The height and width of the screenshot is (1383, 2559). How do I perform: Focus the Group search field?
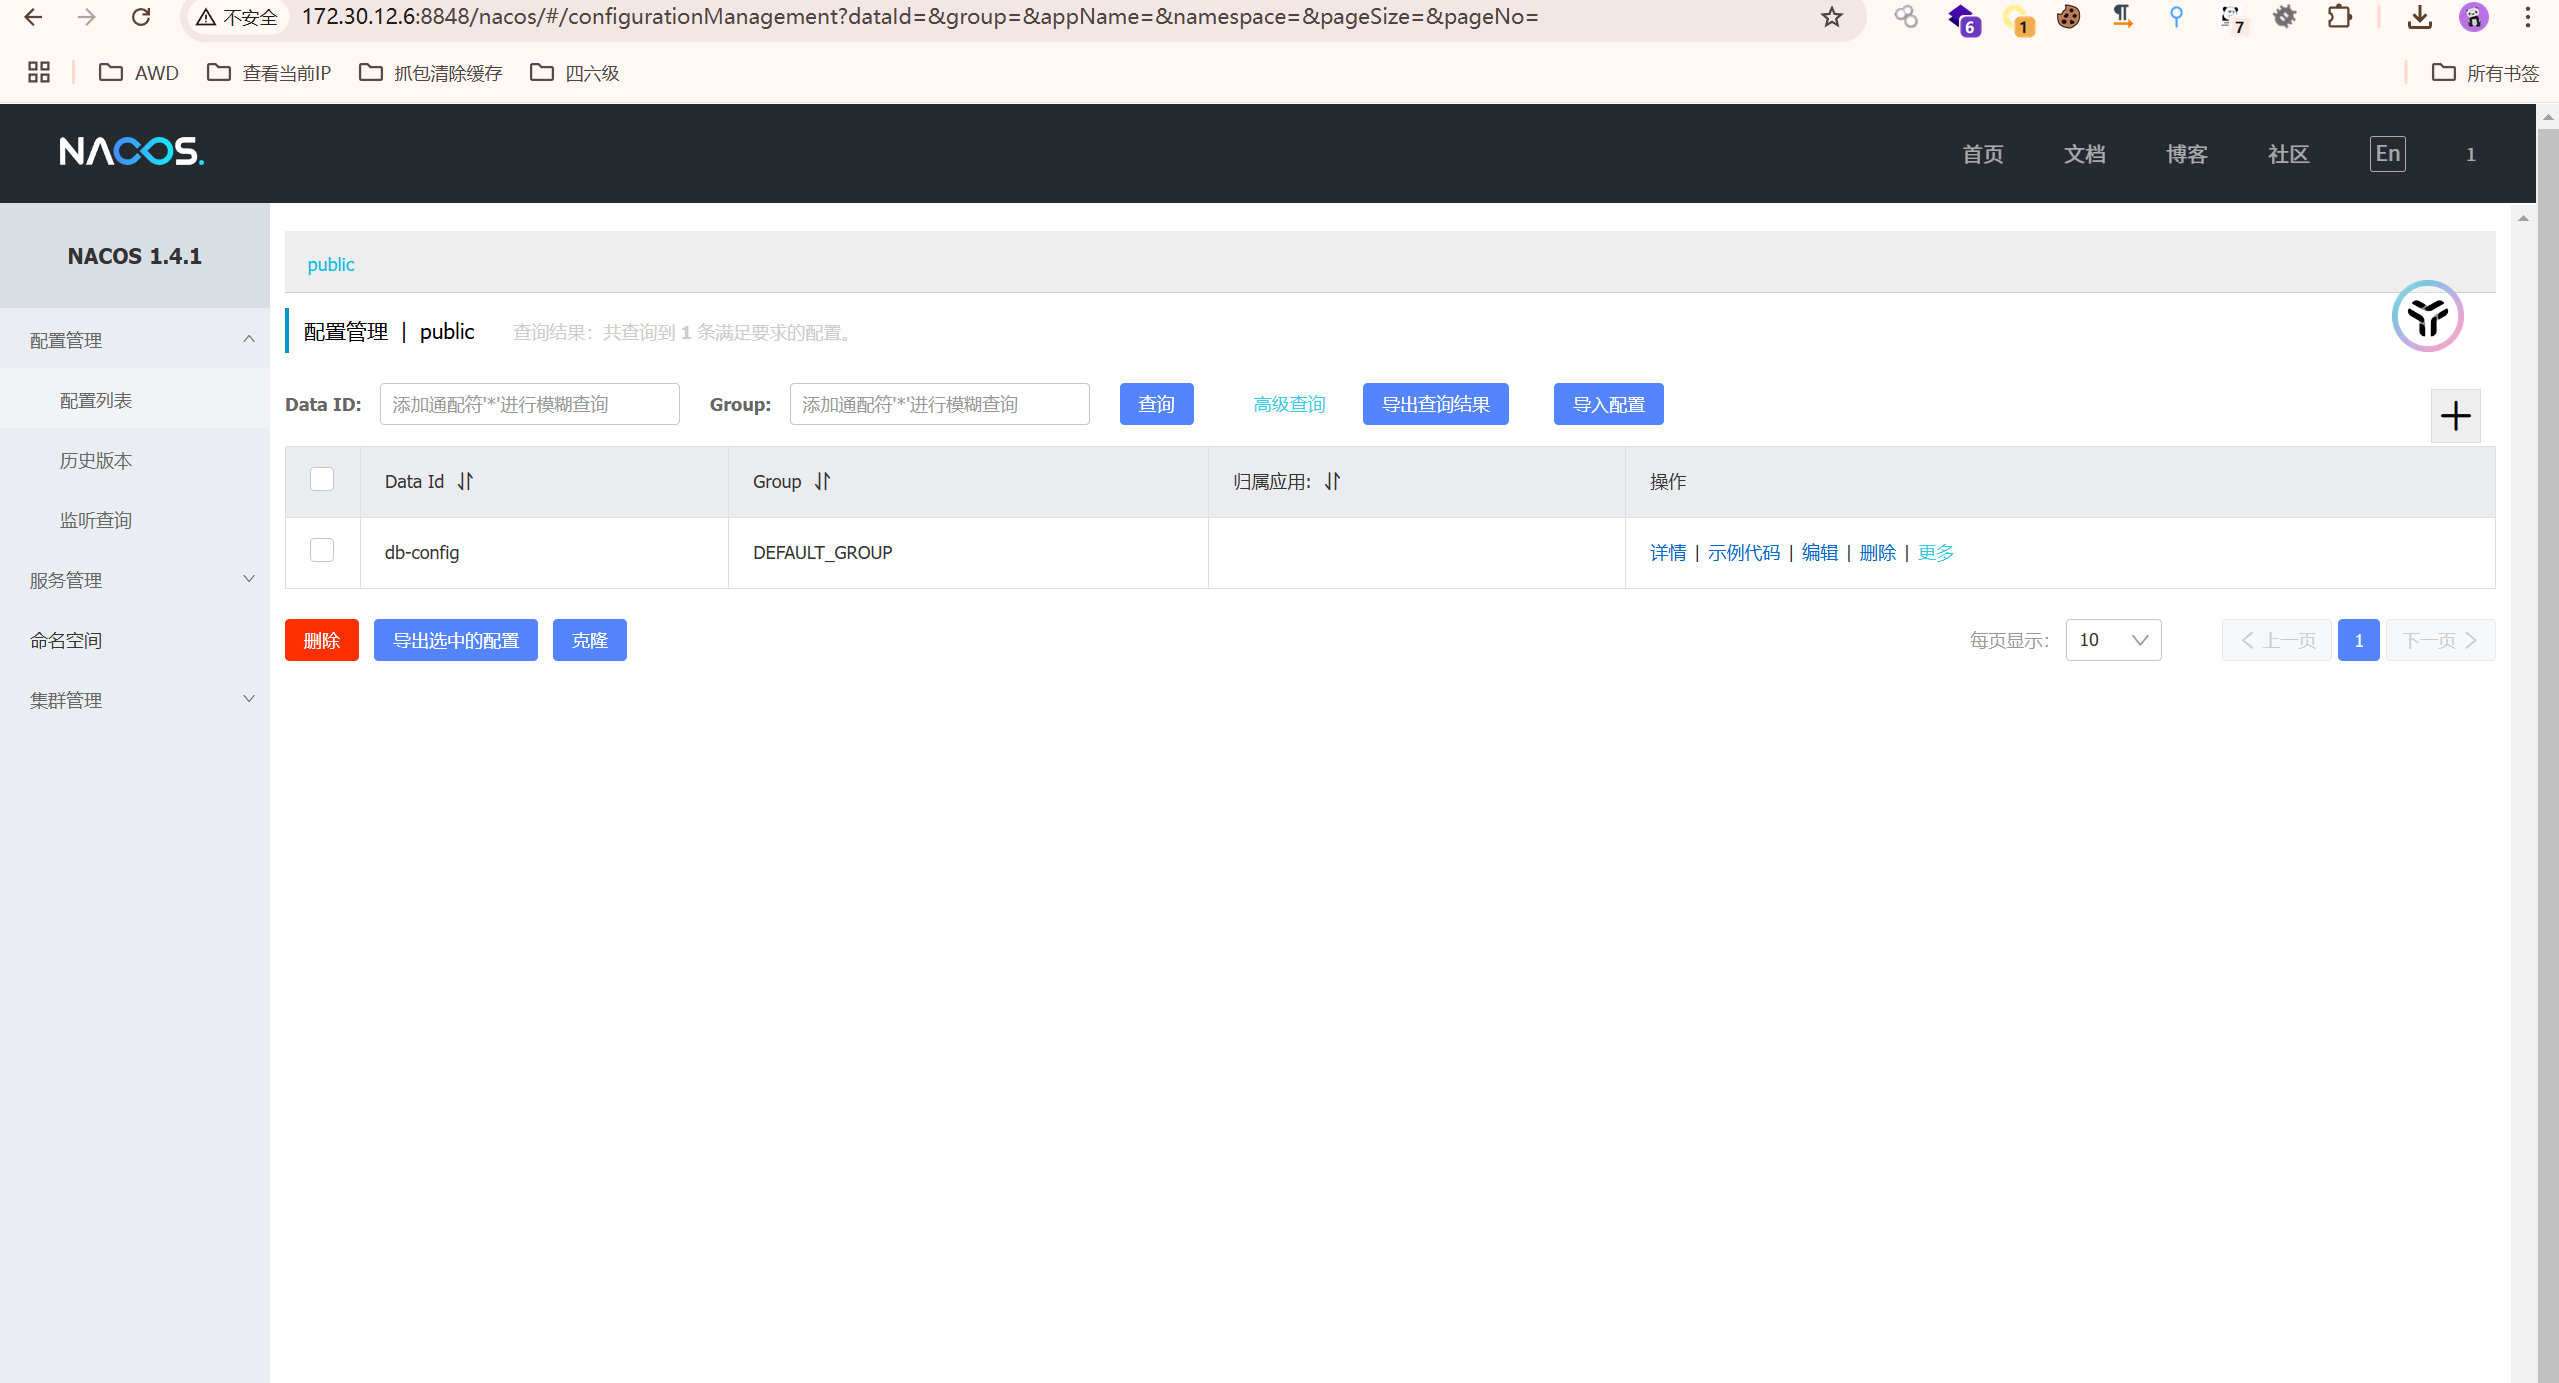click(x=939, y=404)
